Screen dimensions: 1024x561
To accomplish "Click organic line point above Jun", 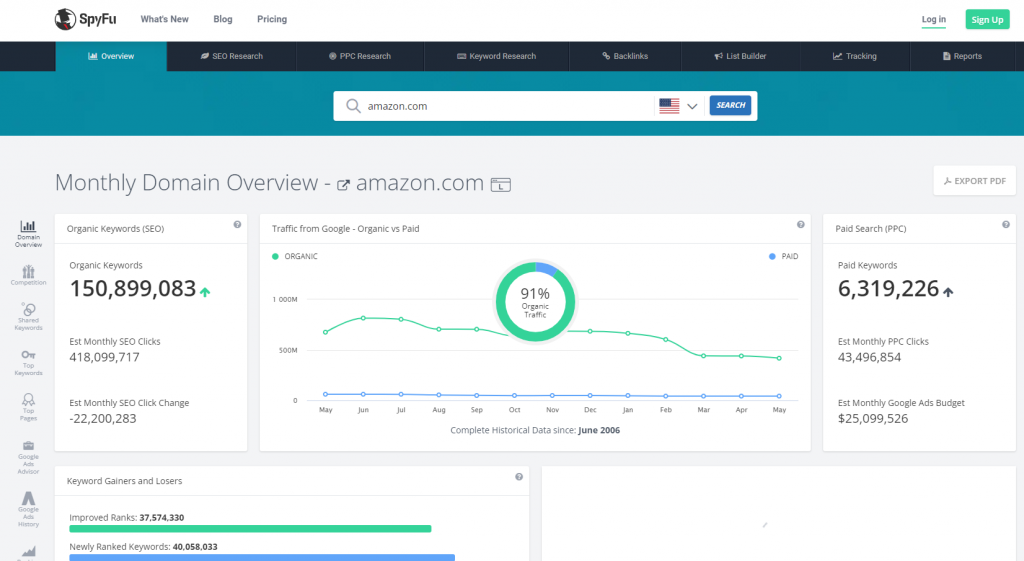I will tap(363, 318).
